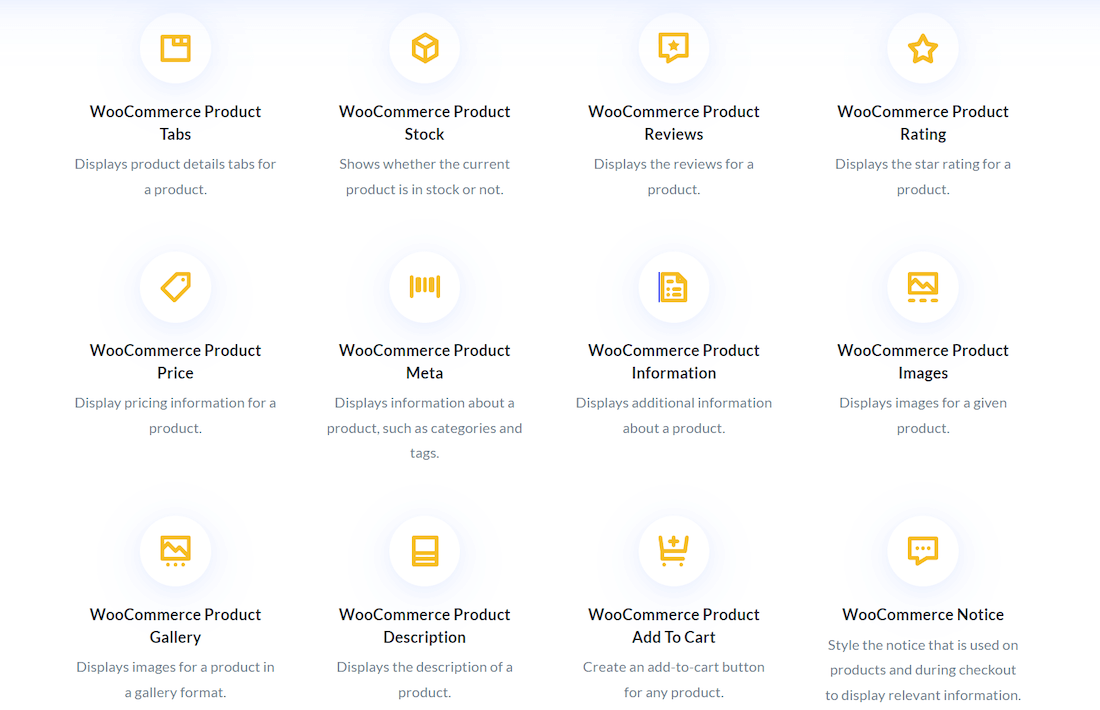Click the Product Images picture icon
The height and width of the screenshot is (710, 1100).
[x=923, y=287]
